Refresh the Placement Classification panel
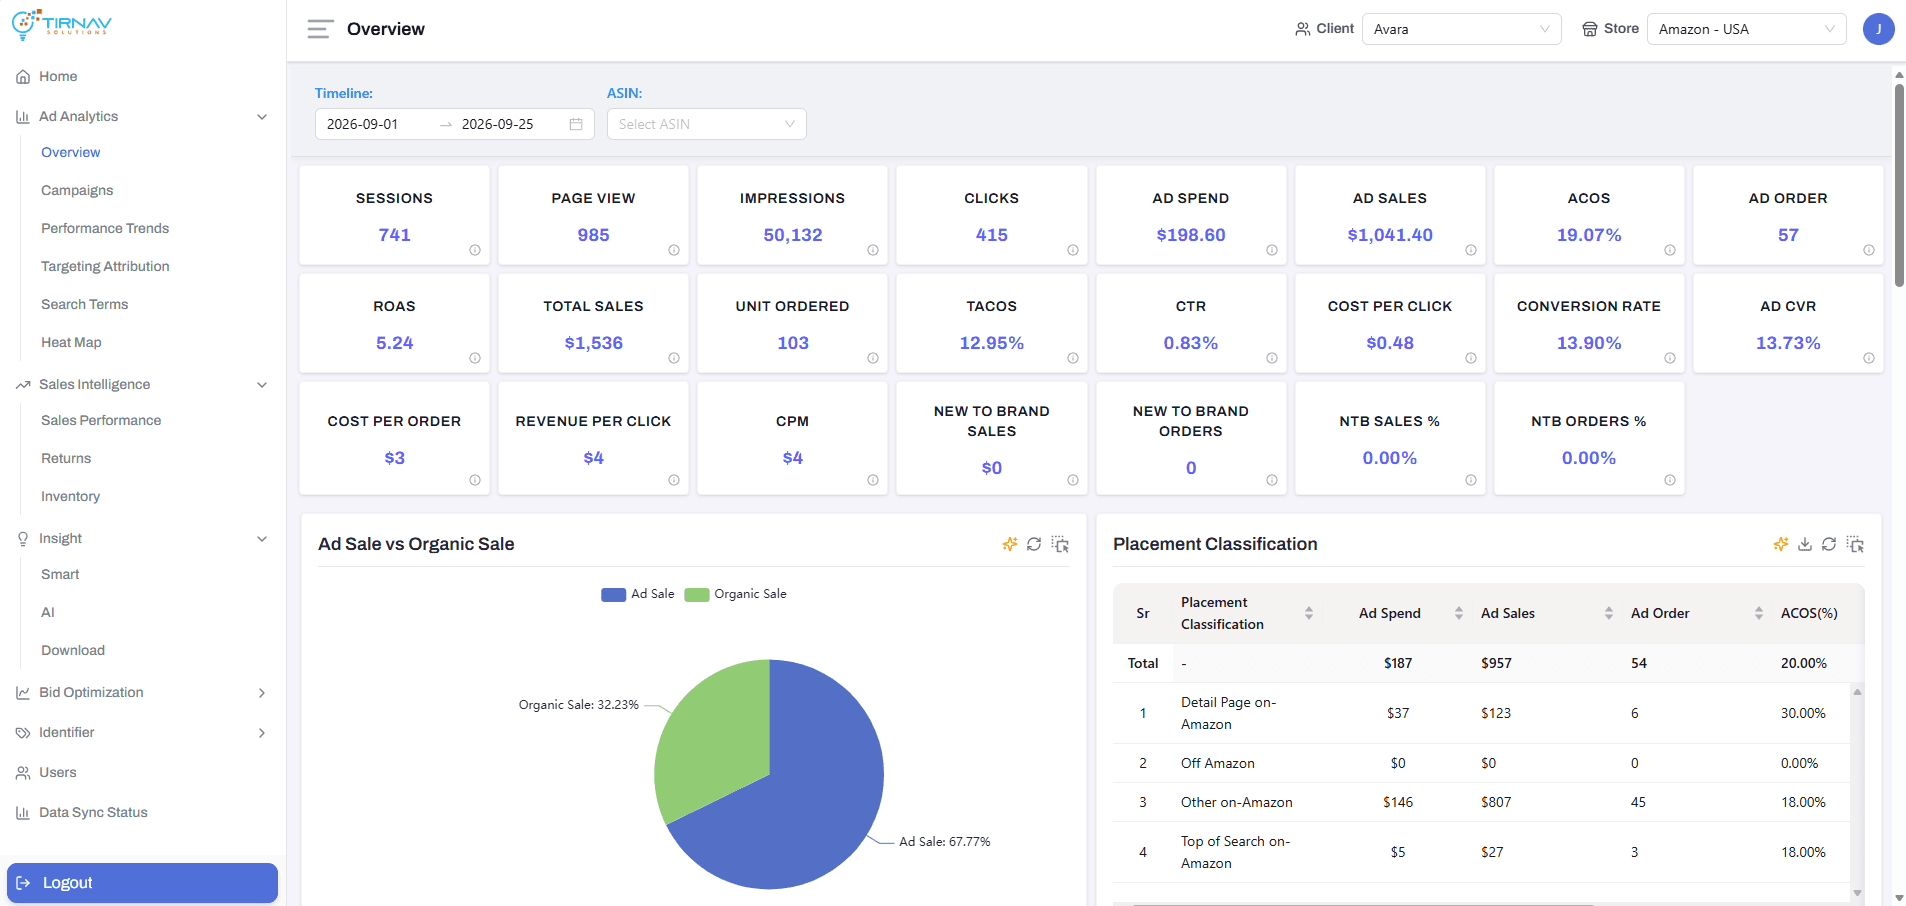Viewport: 1906px width, 906px height. pos(1829,544)
